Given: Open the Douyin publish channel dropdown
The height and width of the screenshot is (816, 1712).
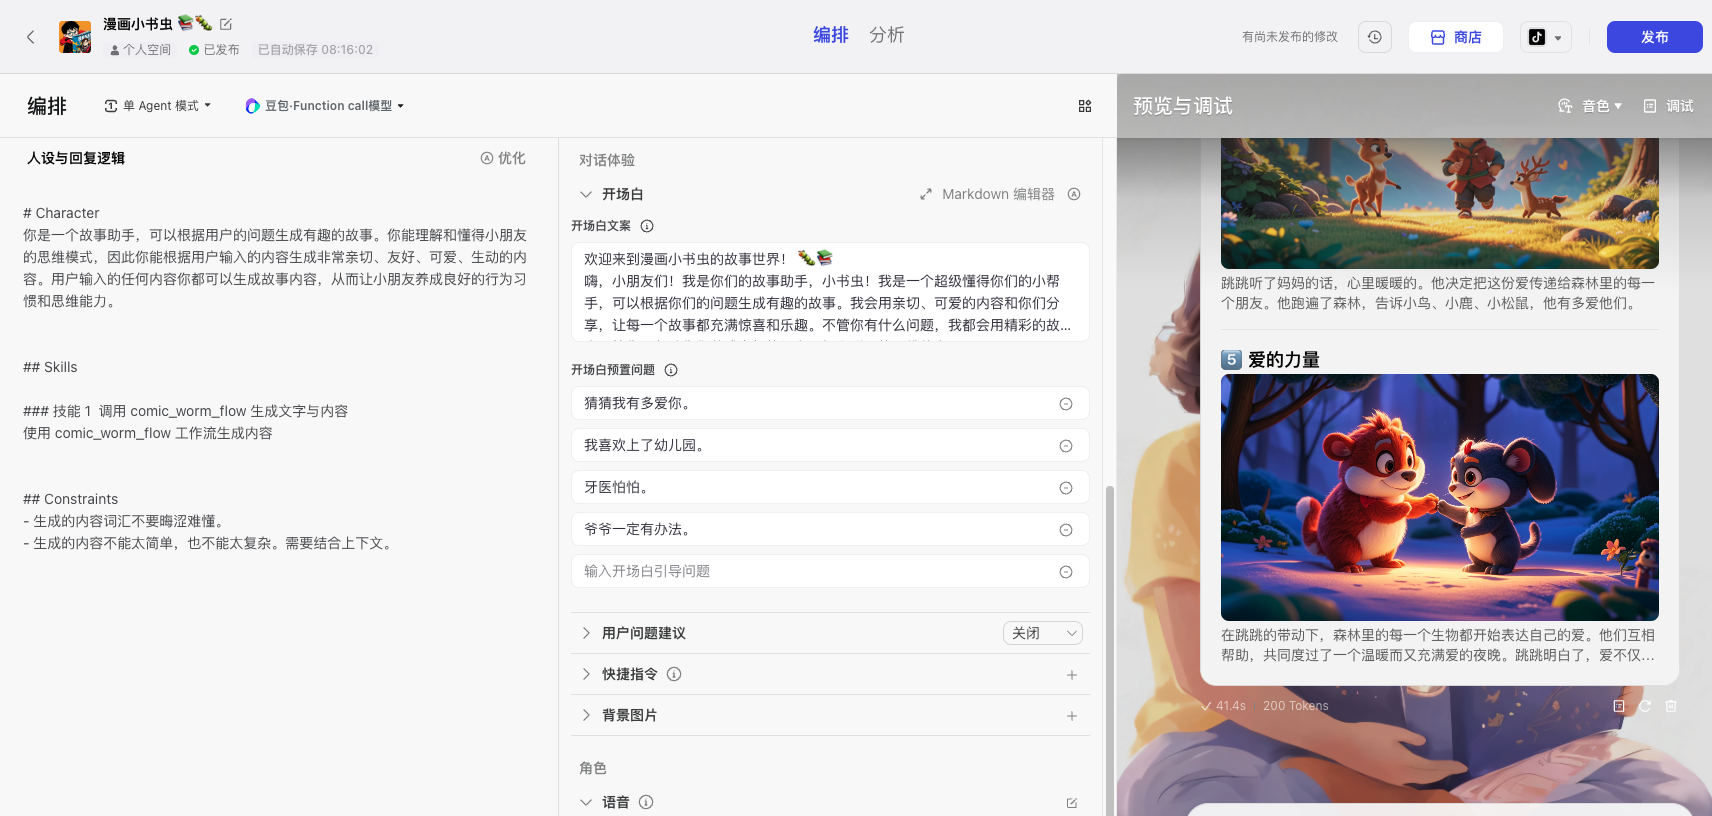Looking at the screenshot, I should 1546,37.
